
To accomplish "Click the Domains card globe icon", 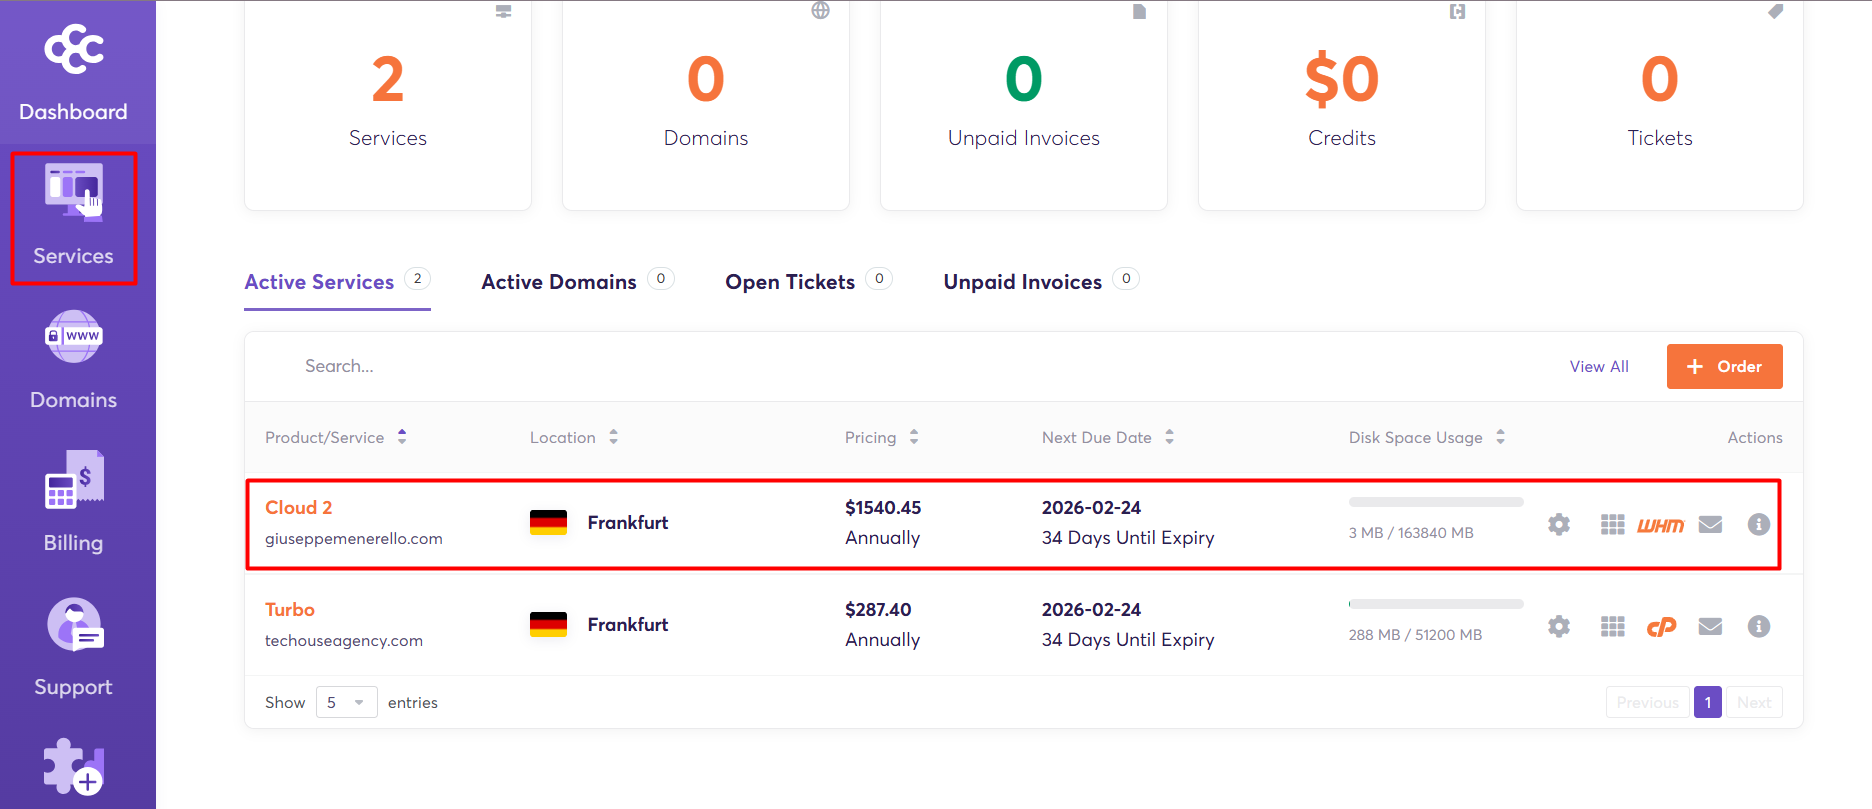I will coord(821,10).
